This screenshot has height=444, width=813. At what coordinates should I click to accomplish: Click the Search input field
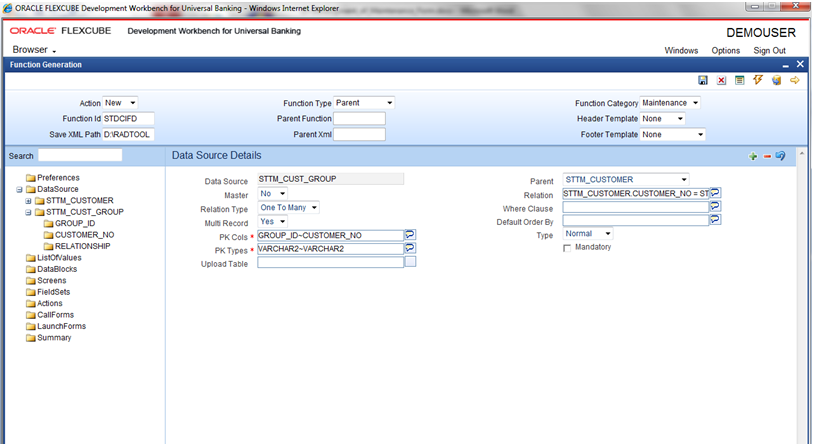[80, 155]
